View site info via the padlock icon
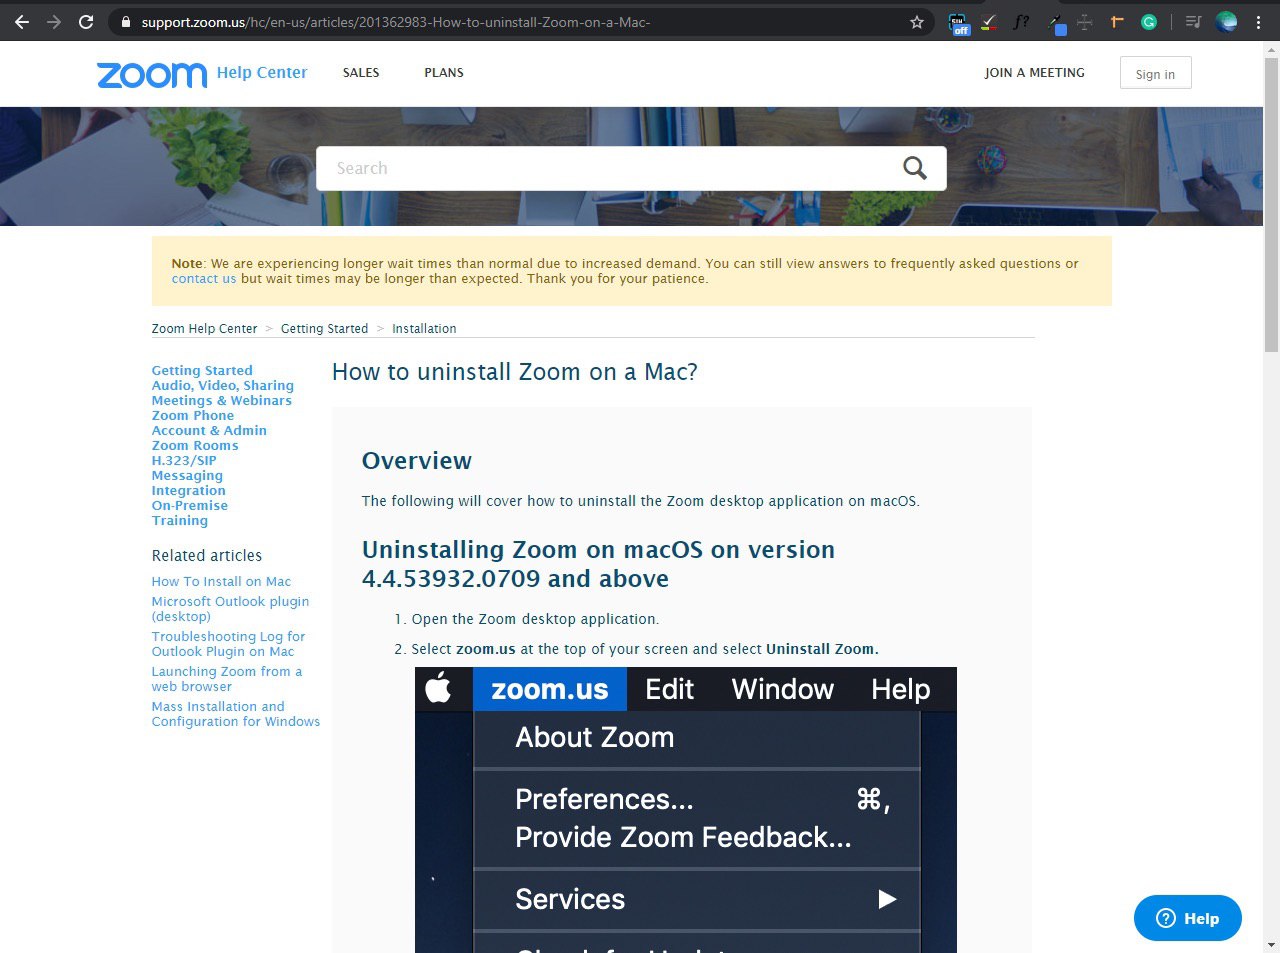The width and height of the screenshot is (1280, 953). pos(125,21)
